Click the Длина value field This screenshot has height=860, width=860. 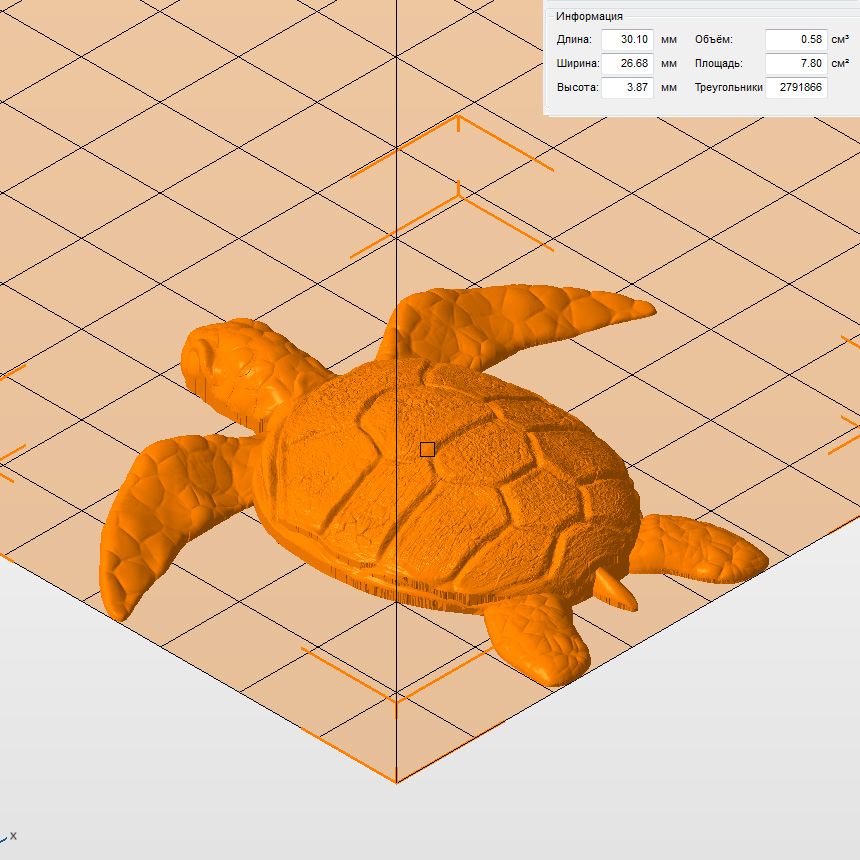pos(627,40)
